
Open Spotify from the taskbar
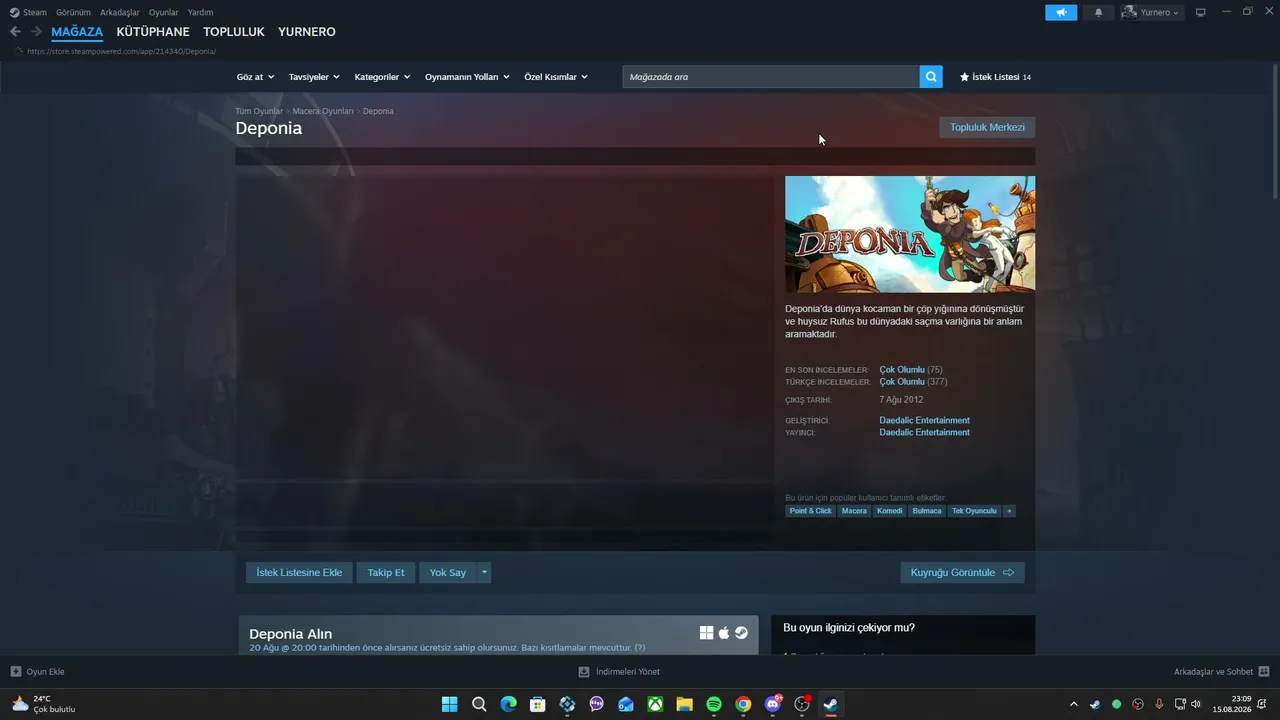point(714,704)
